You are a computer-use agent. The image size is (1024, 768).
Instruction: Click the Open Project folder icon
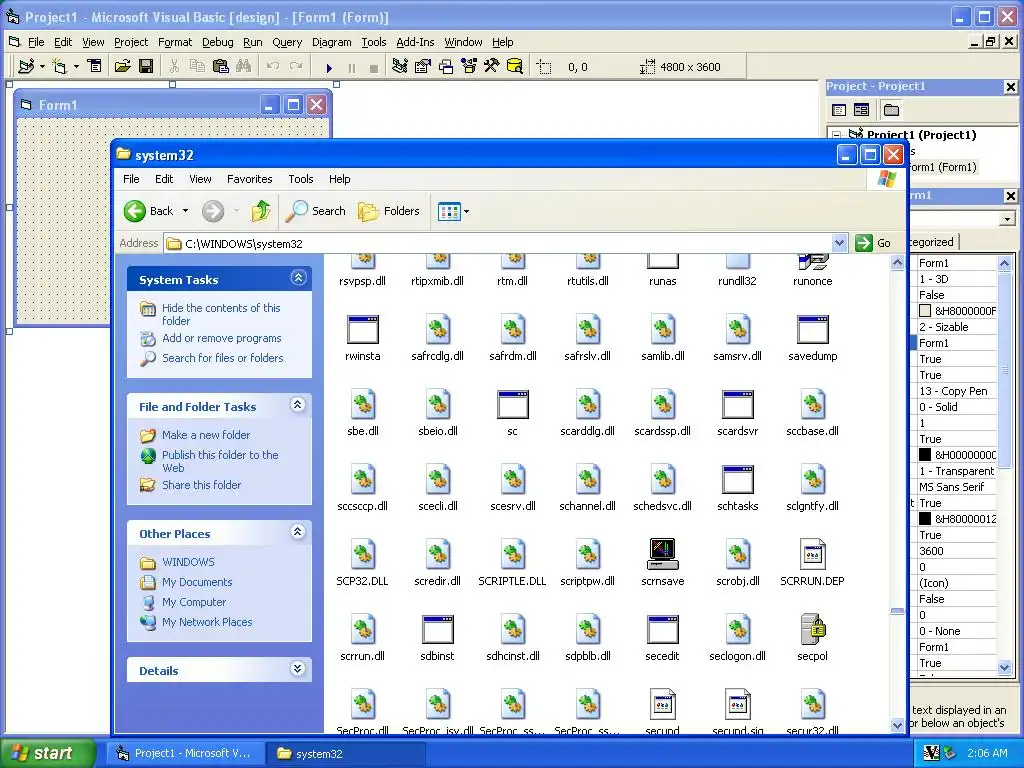(x=122, y=66)
